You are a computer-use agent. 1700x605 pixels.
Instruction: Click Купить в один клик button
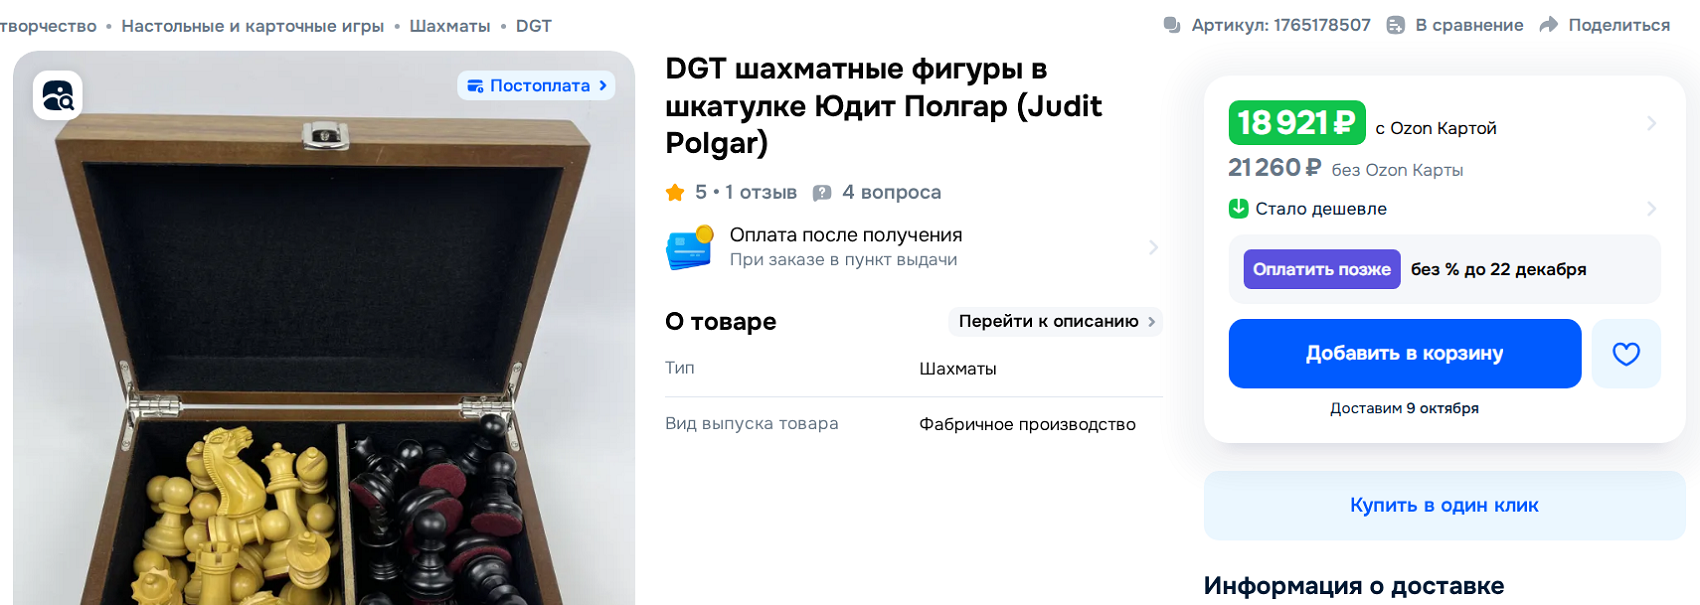1444,505
